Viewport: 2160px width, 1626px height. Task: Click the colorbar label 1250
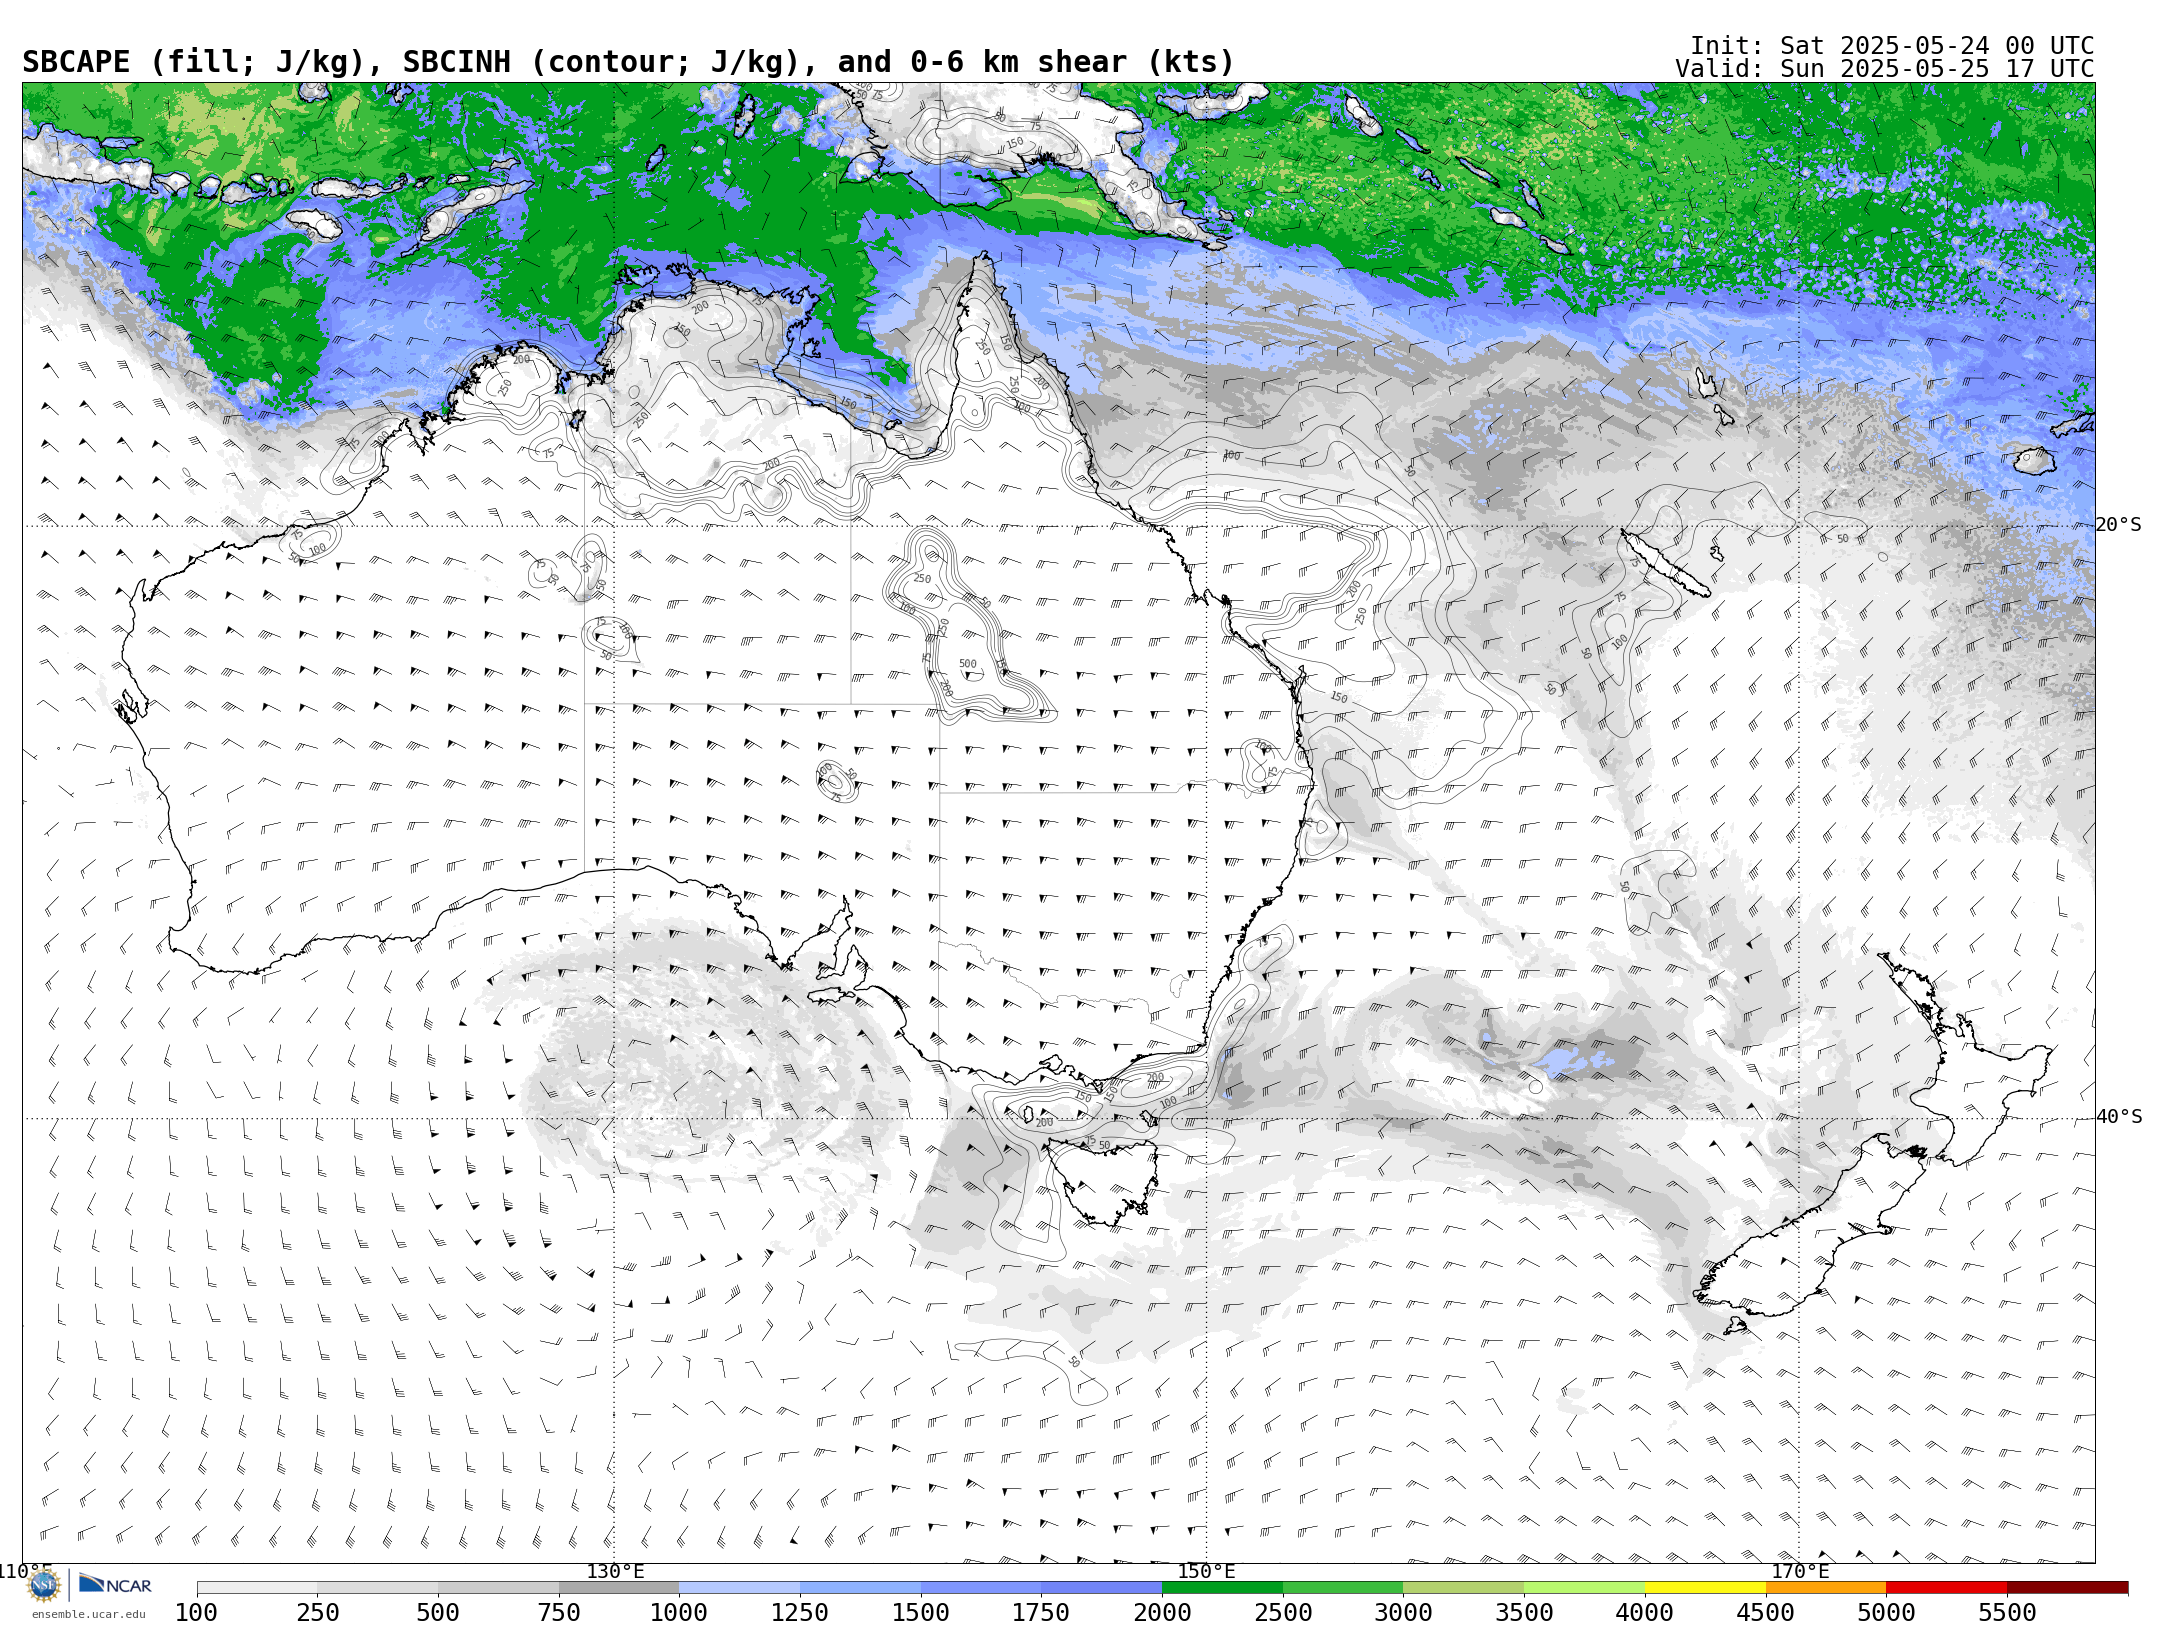[800, 1613]
